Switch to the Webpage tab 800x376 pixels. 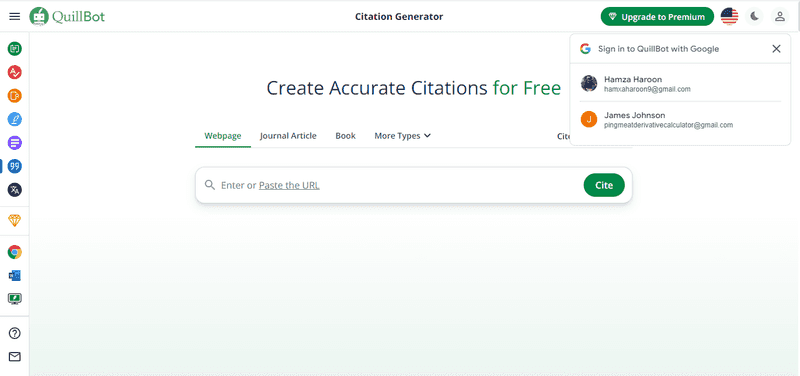coord(223,136)
